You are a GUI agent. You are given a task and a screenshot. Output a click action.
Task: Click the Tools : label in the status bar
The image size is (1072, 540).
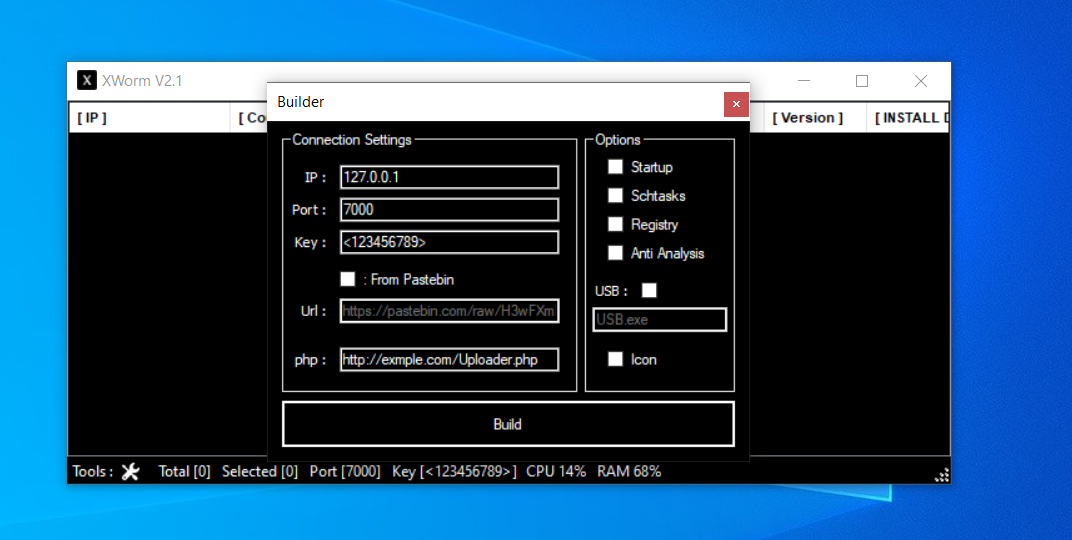tap(93, 472)
